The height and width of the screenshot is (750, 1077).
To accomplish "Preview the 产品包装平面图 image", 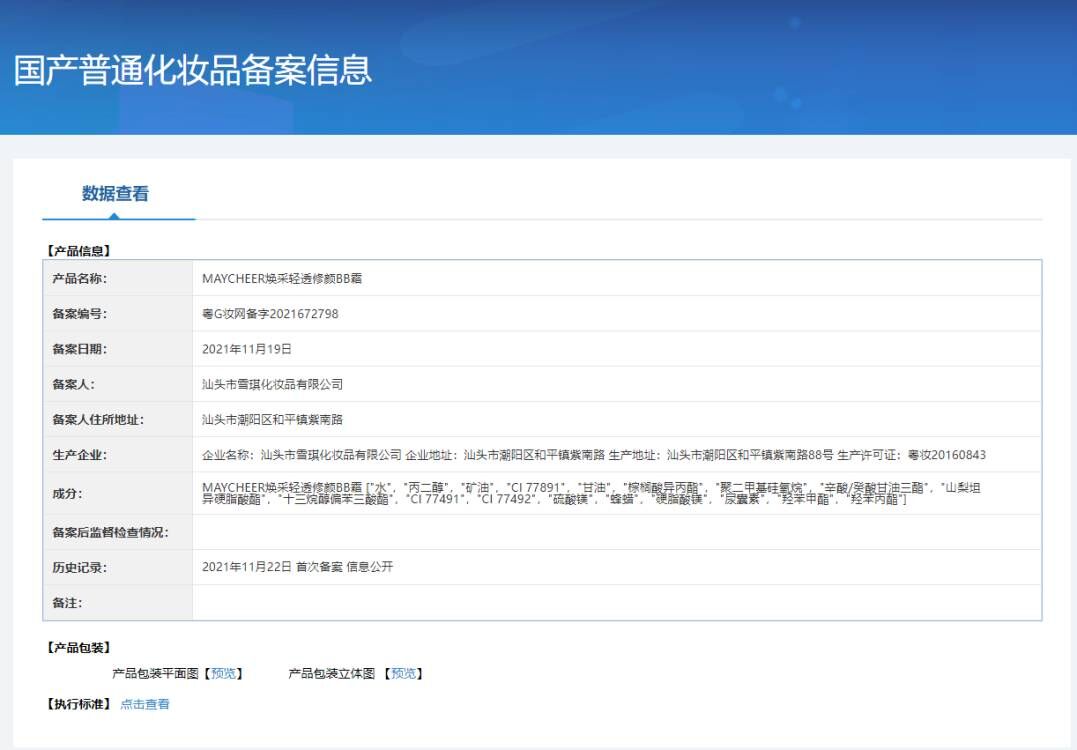I will [224, 674].
